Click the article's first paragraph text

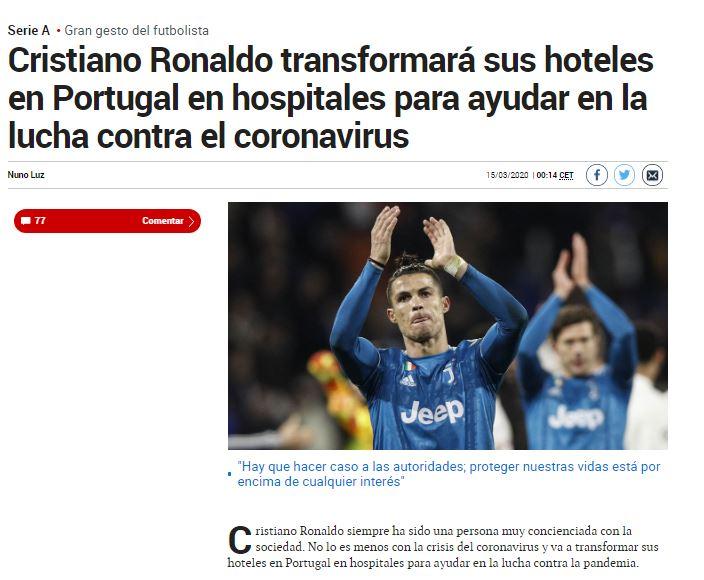pyautogui.click(x=443, y=547)
